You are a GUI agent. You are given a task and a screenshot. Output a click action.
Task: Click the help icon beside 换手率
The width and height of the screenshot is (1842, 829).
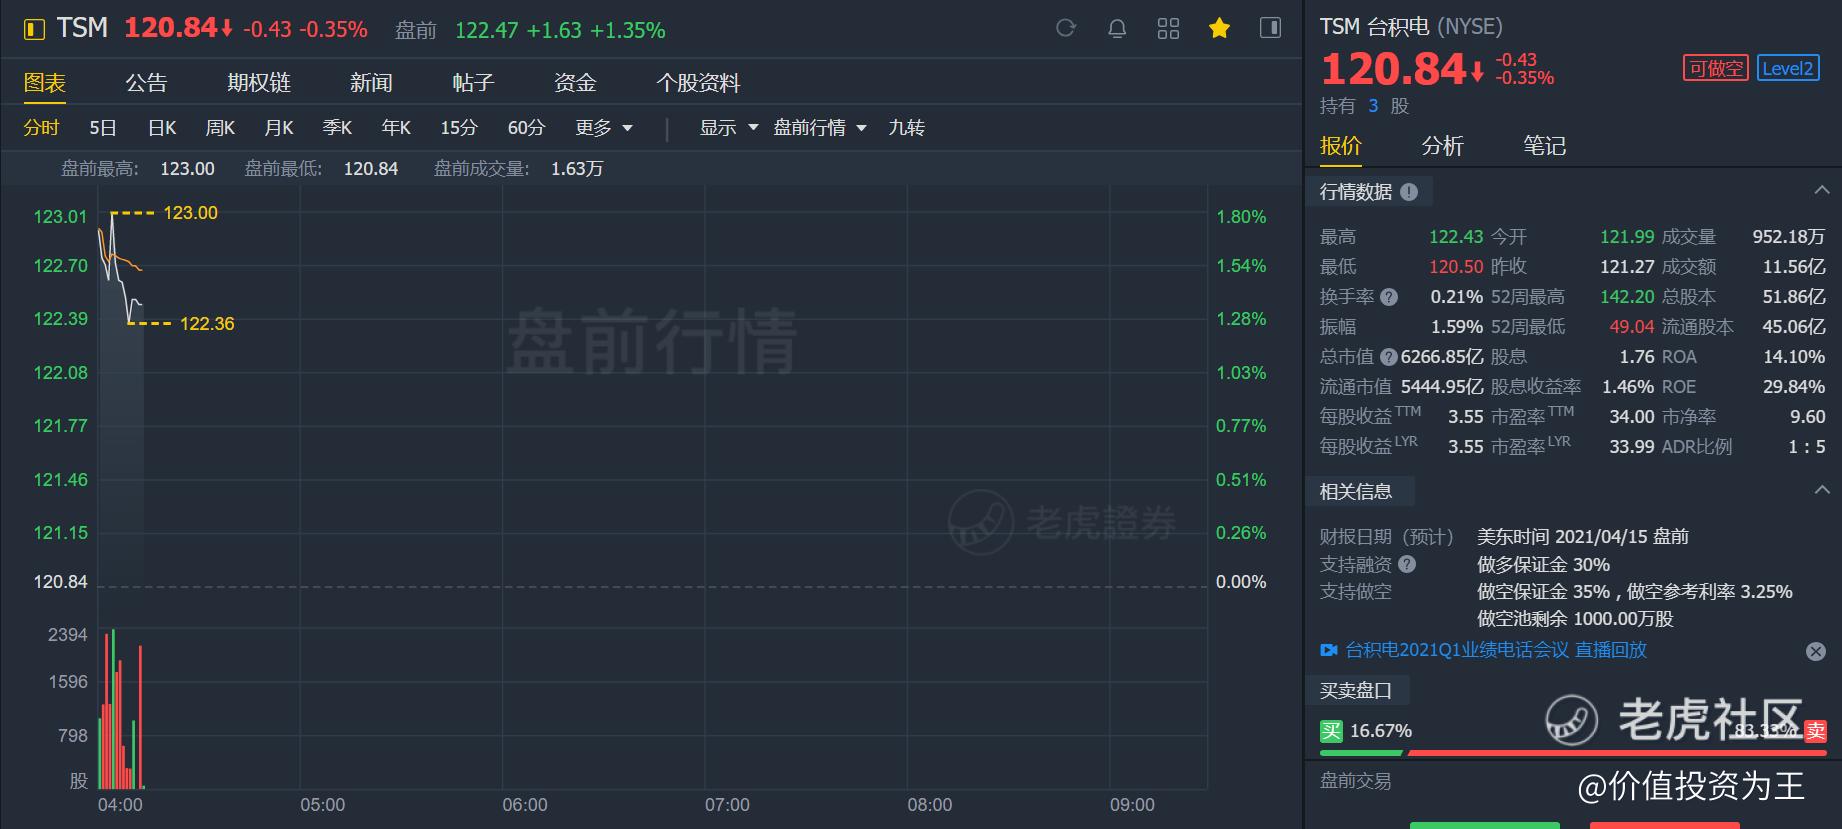point(1389,297)
